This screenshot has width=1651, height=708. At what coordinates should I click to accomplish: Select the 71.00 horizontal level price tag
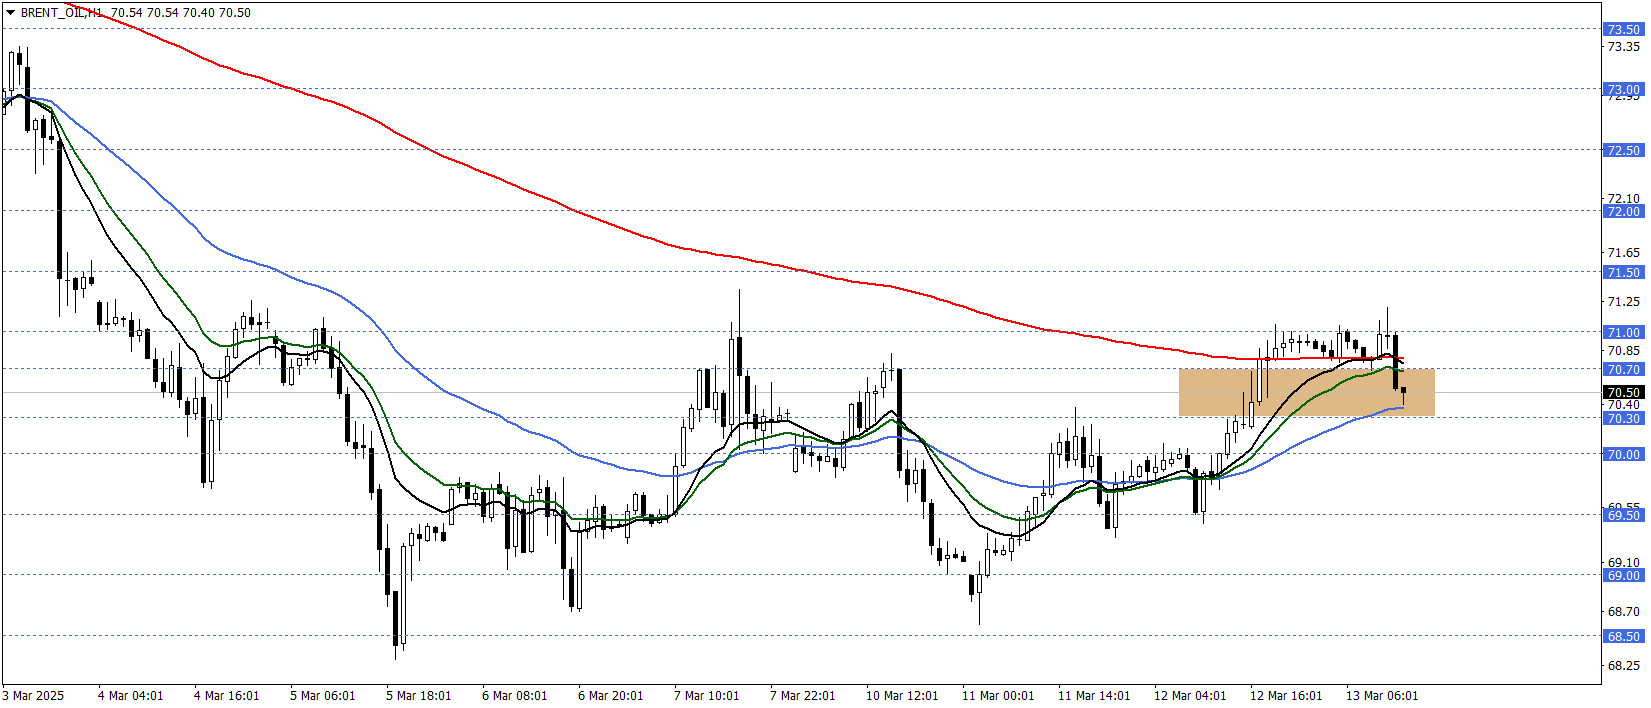pyautogui.click(x=1623, y=332)
